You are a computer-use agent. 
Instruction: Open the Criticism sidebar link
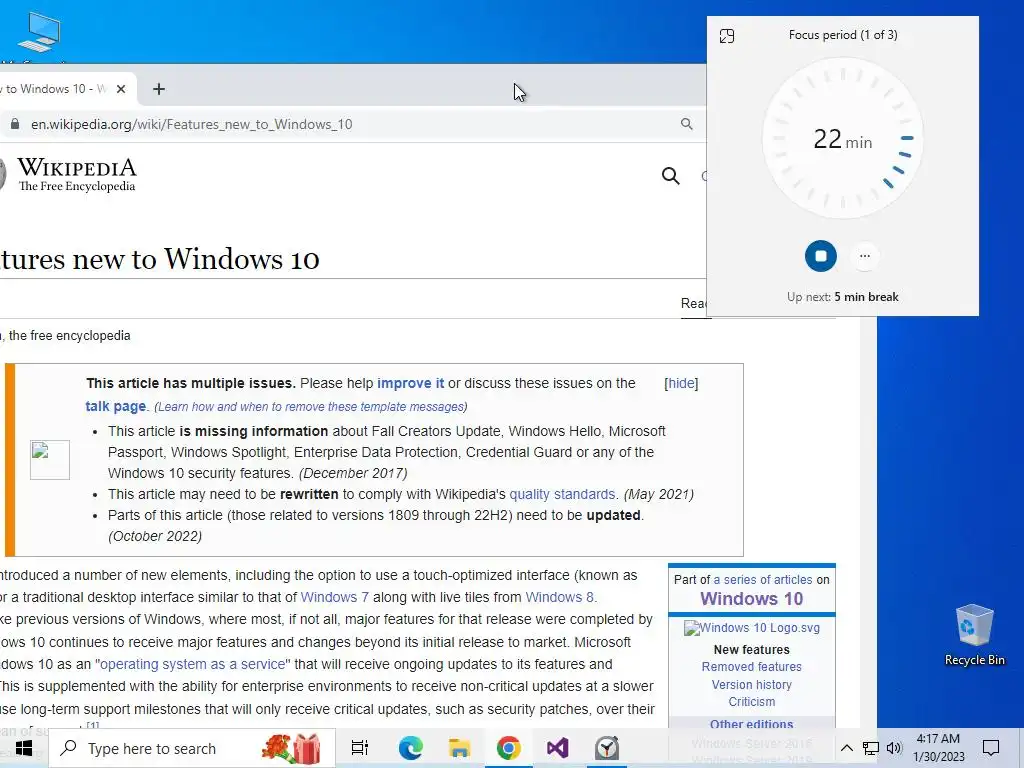[x=752, y=701]
